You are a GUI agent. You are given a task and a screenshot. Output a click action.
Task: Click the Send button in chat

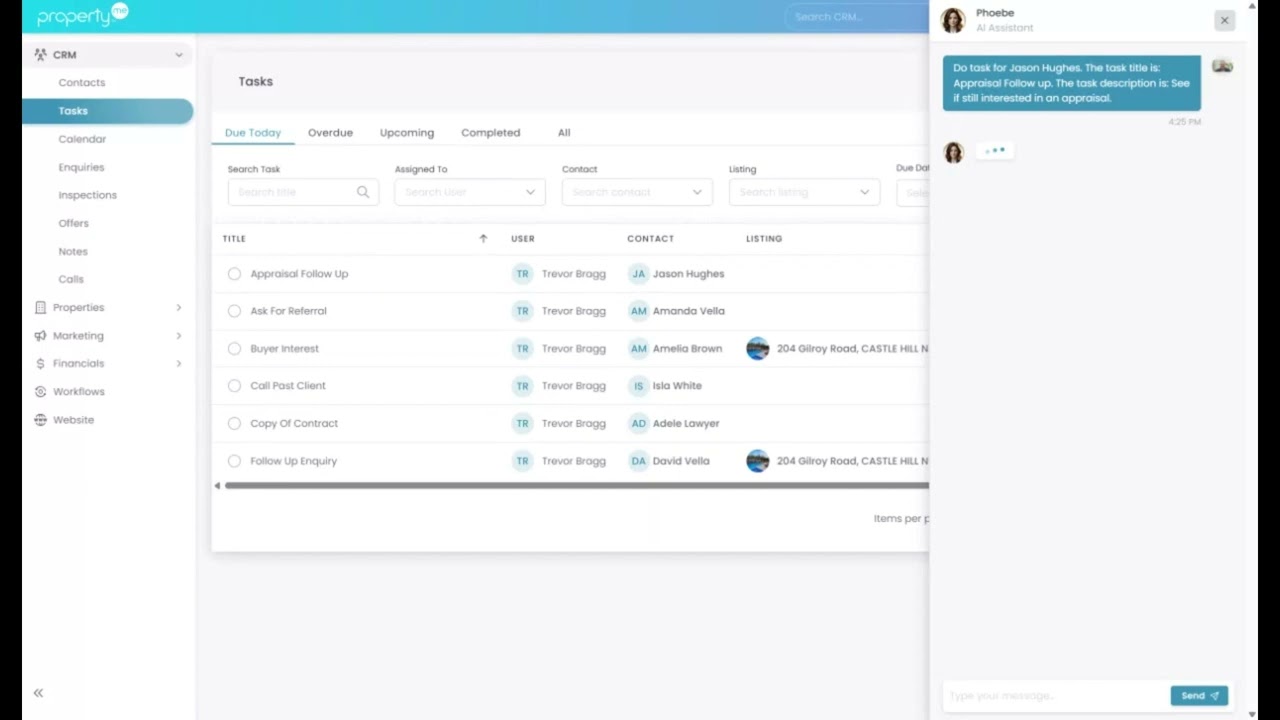click(x=1199, y=696)
